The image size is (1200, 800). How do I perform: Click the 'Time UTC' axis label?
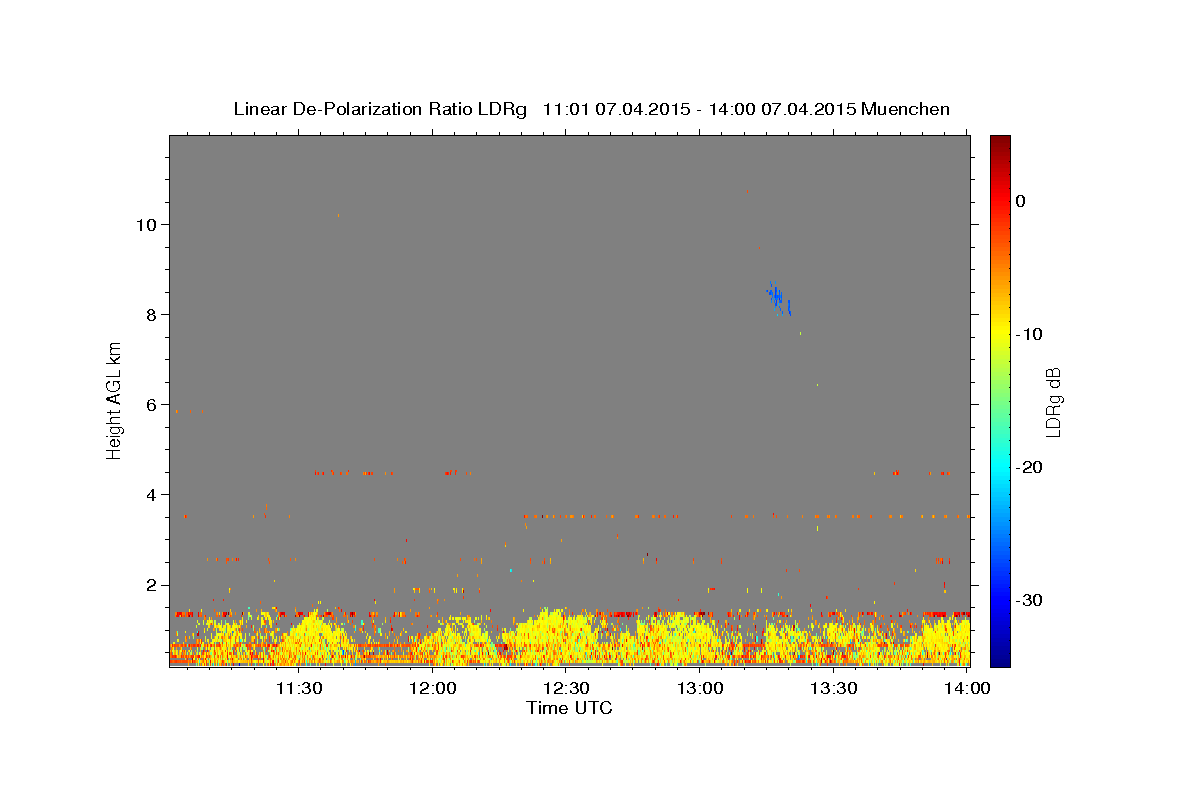click(x=569, y=708)
